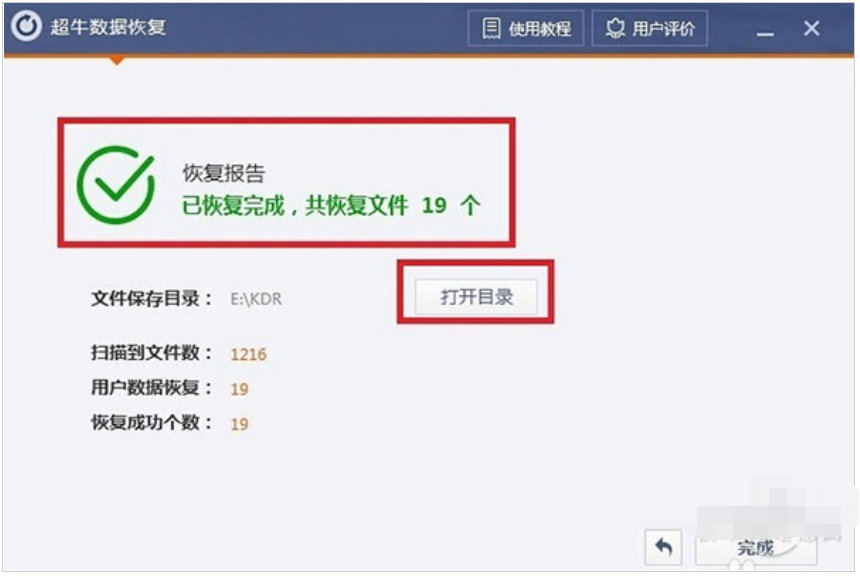Click the green recovery-complete checkmark icon
The width and height of the screenshot is (860, 576).
click(116, 184)
